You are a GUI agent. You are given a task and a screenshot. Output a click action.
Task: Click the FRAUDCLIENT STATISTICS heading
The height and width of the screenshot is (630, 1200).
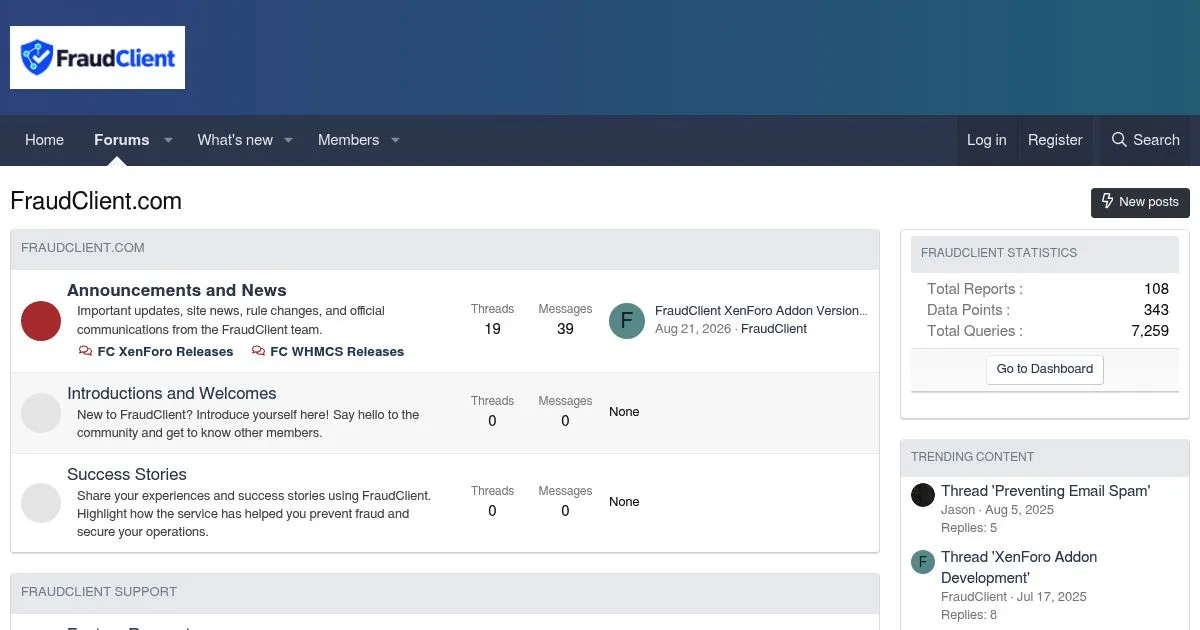tap(999, 253)
